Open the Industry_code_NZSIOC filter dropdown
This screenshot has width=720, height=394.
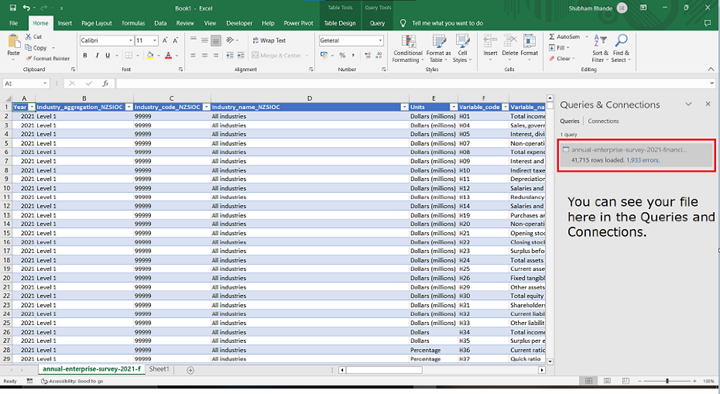206,107
